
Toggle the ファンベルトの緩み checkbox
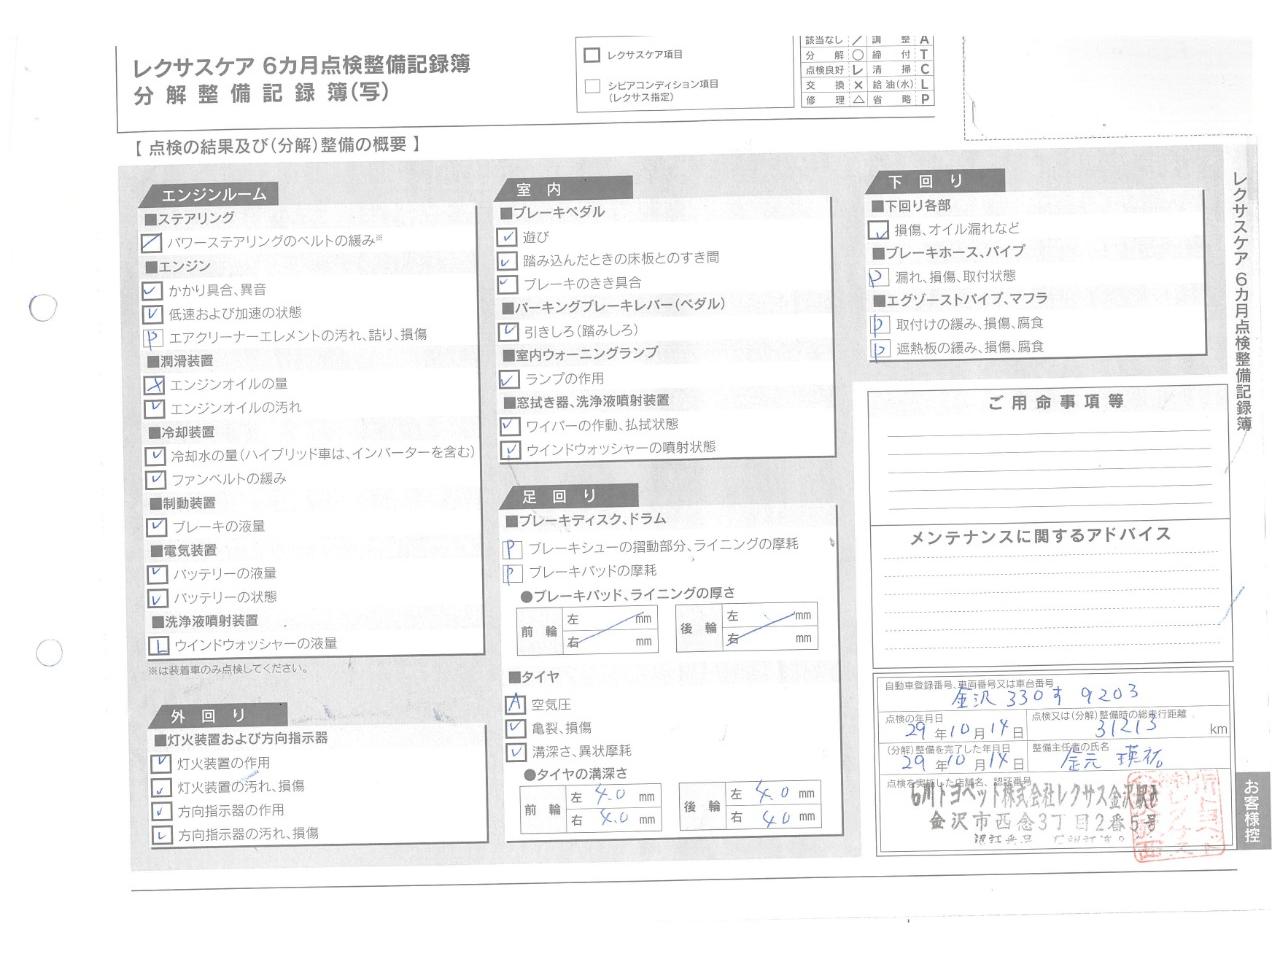tap(156, 480)
